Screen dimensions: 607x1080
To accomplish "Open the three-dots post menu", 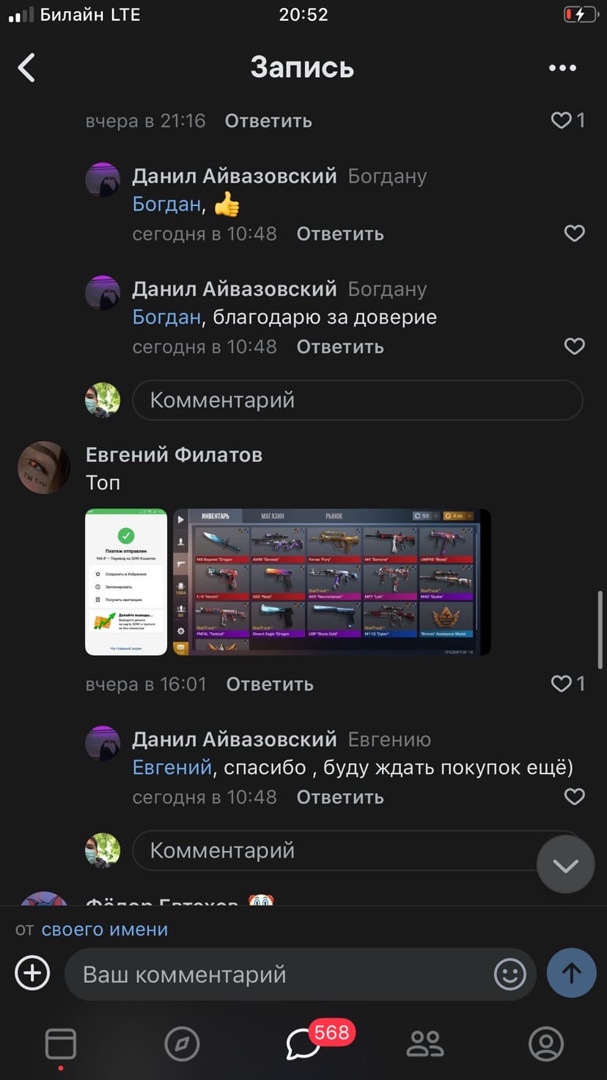I will click(x=562, y=68).
